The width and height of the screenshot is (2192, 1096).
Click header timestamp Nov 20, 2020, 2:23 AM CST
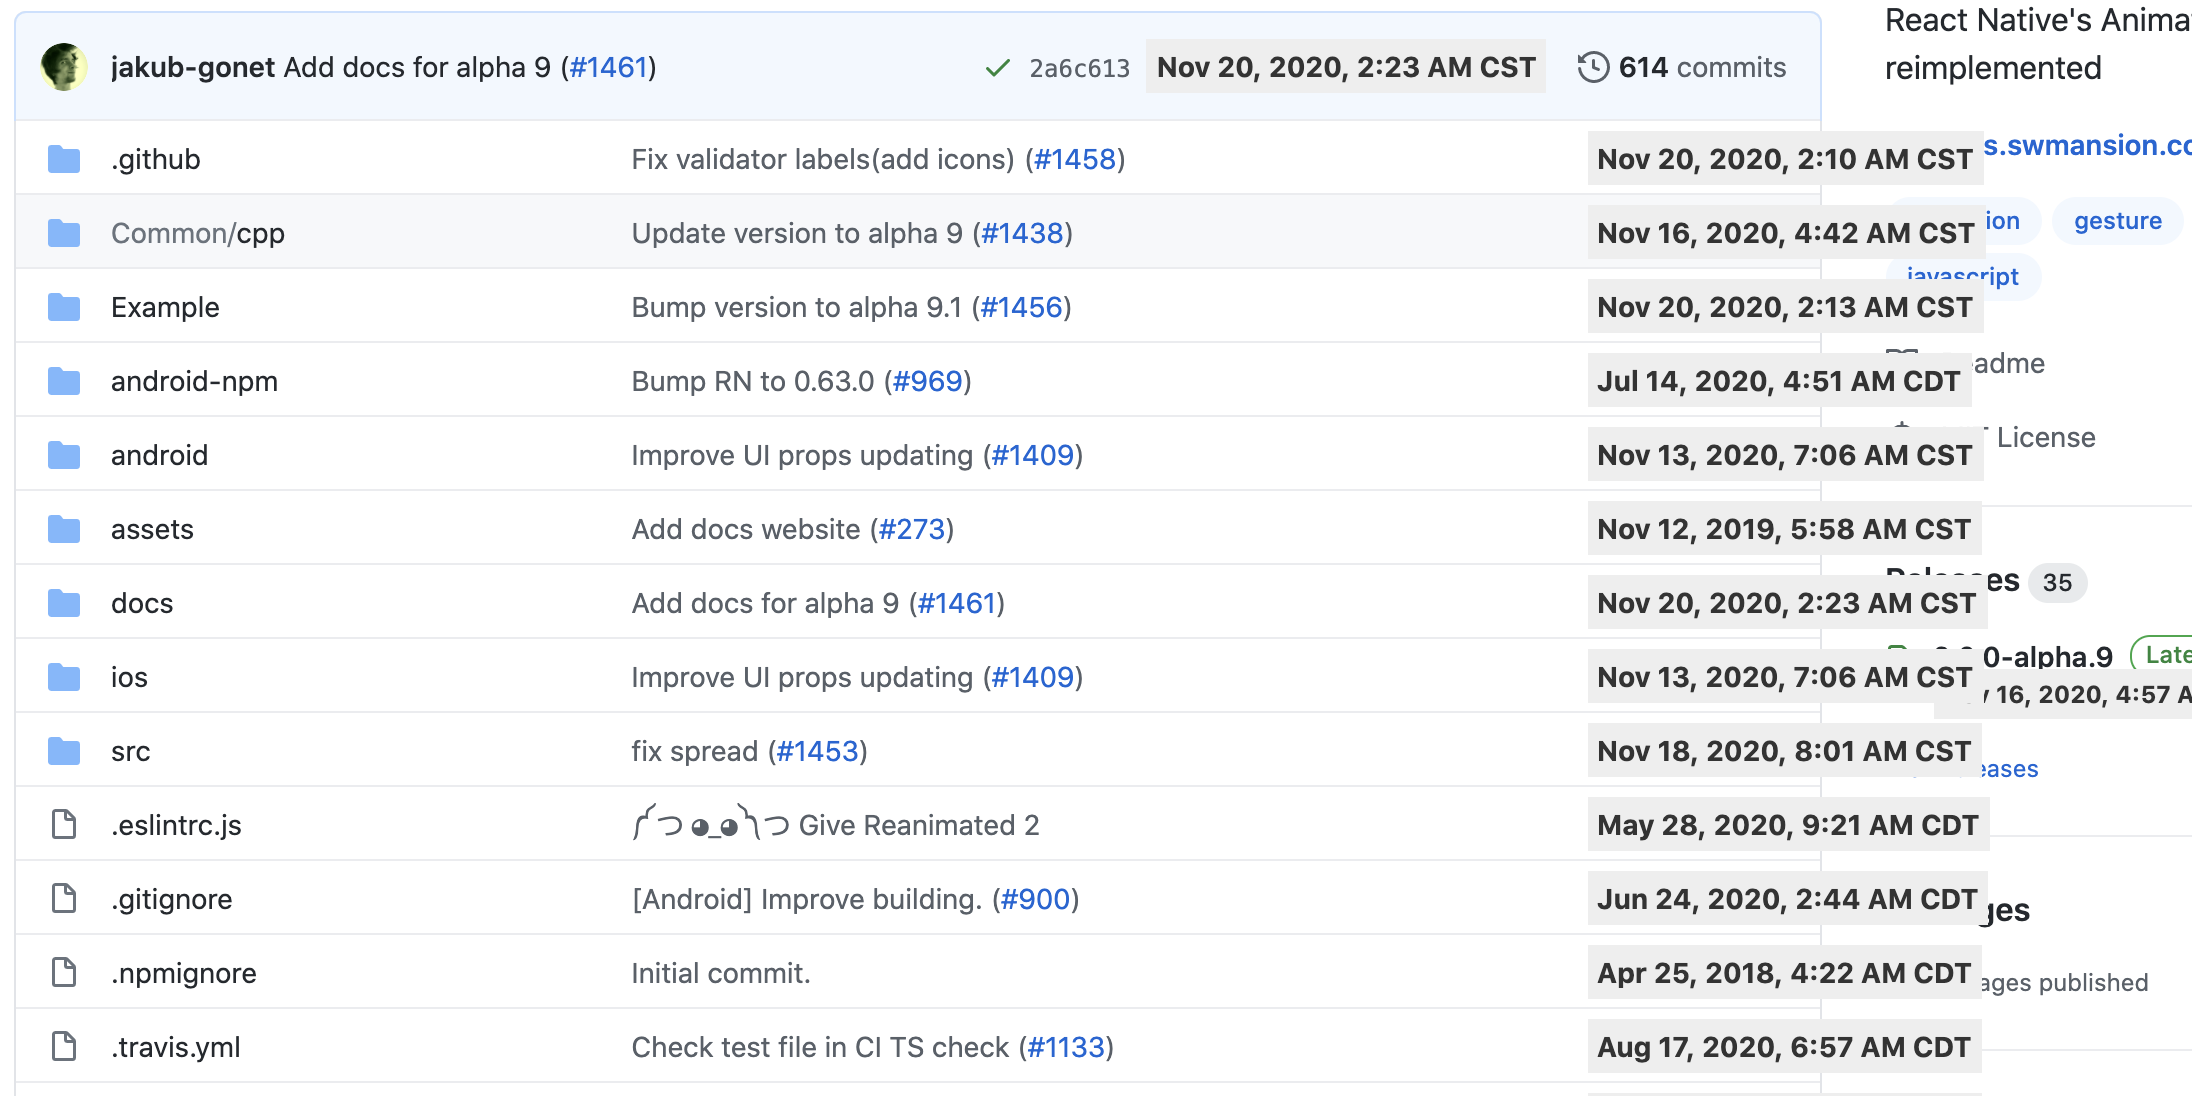tap(1345, 67)
